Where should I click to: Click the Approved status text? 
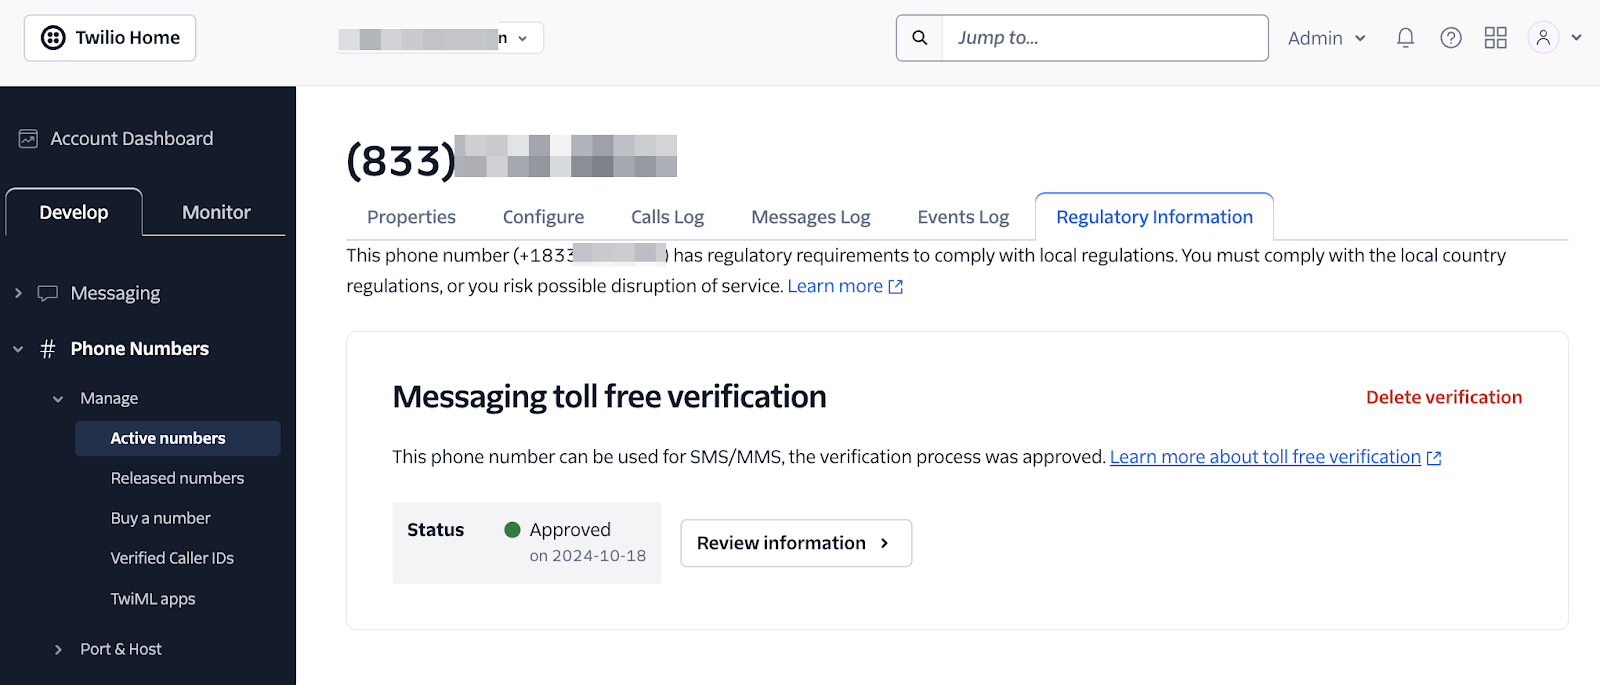click(x=570, y=530)
